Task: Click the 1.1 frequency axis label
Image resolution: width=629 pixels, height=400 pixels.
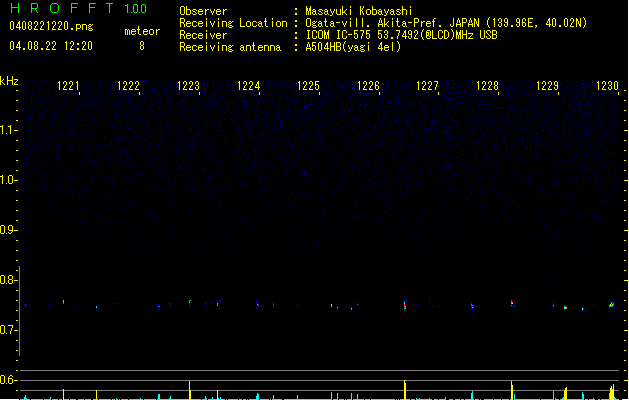Action: [8, 130]
